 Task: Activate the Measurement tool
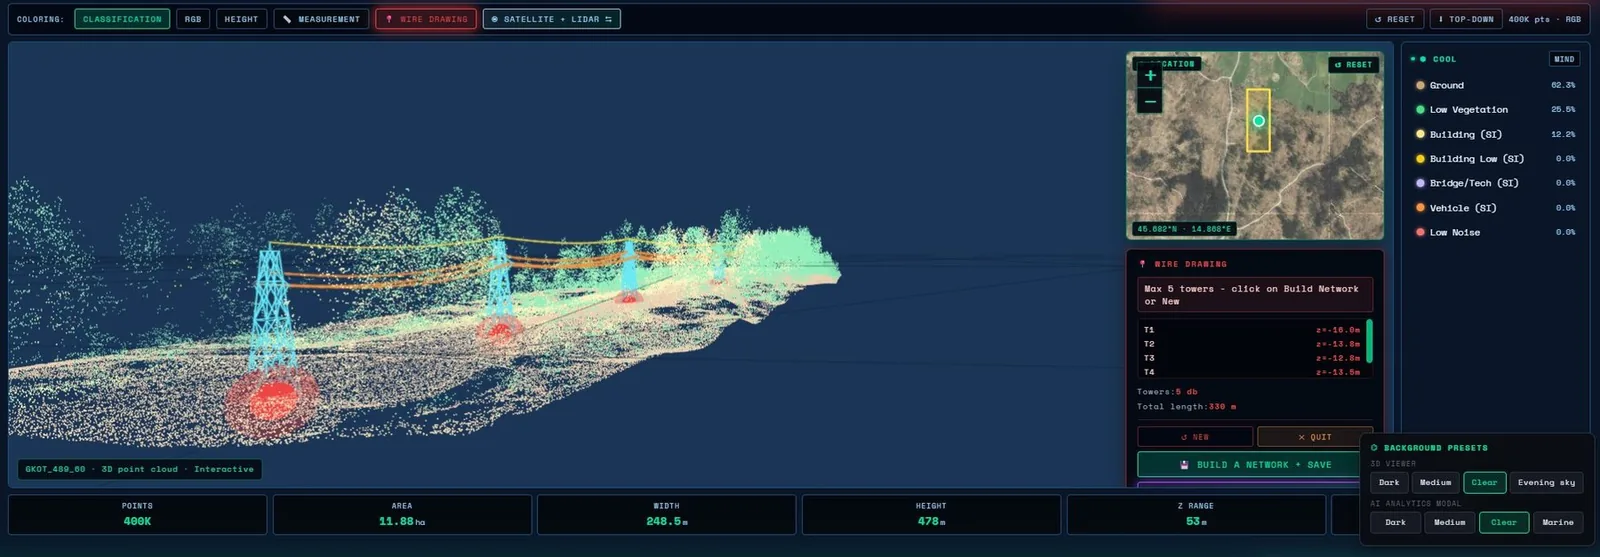click(x=321, y=19)
